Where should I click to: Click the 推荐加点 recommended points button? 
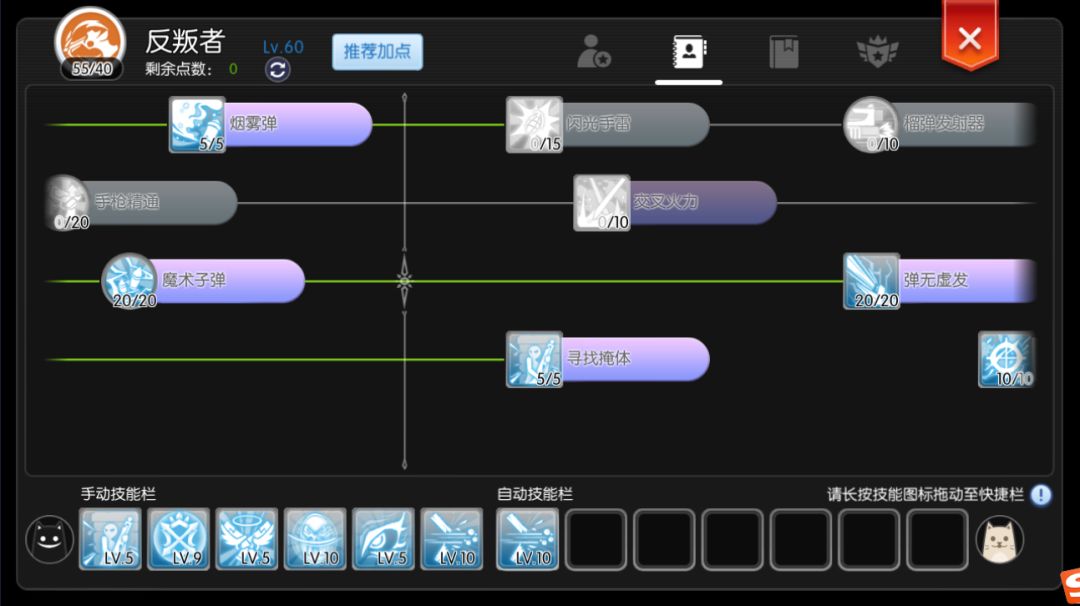pyautogui.click(x=377, y=53)
